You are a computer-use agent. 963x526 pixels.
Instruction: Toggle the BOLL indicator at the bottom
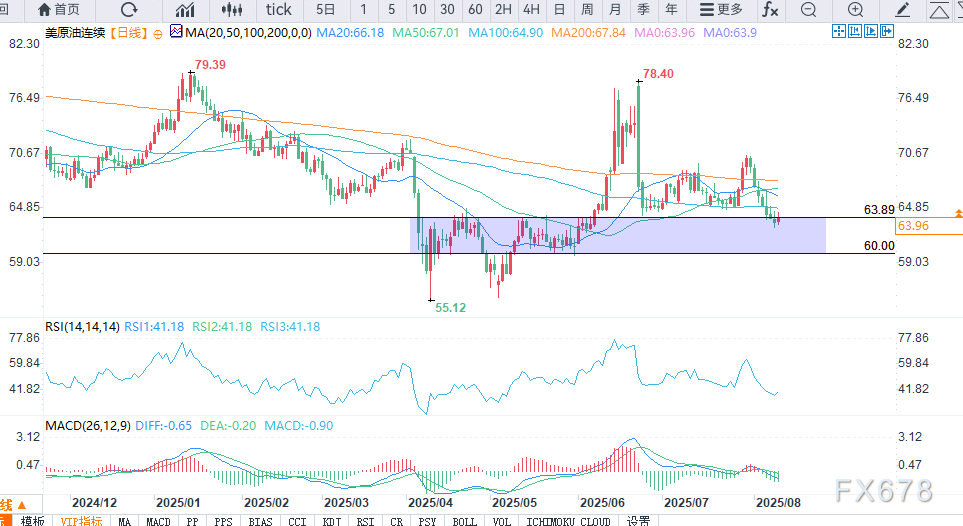coord(464,521)
